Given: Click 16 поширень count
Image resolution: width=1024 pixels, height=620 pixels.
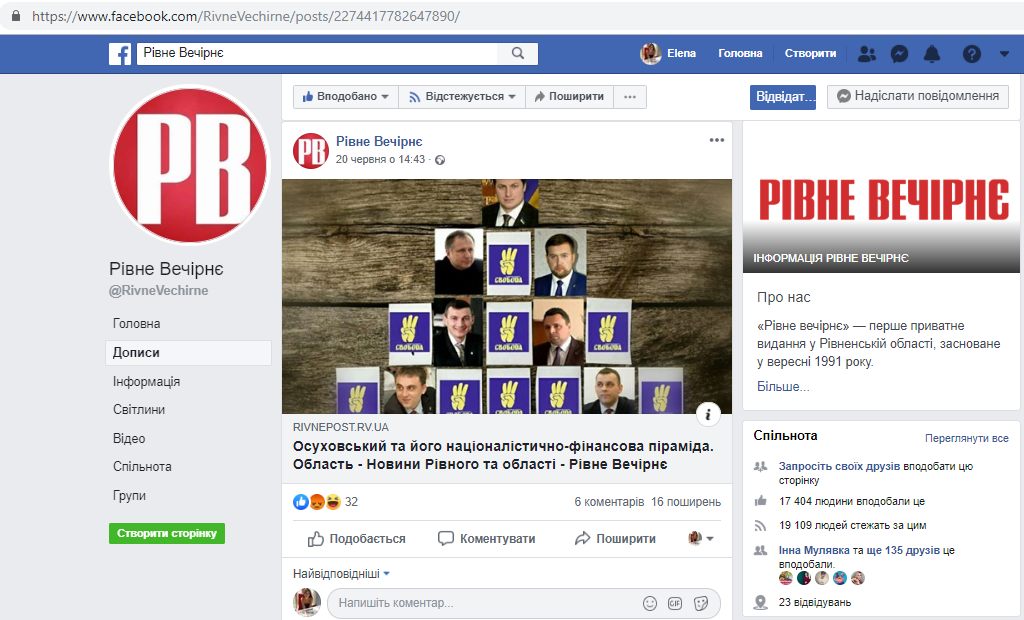Looking at the screenshot, I should tap(686, 502).
